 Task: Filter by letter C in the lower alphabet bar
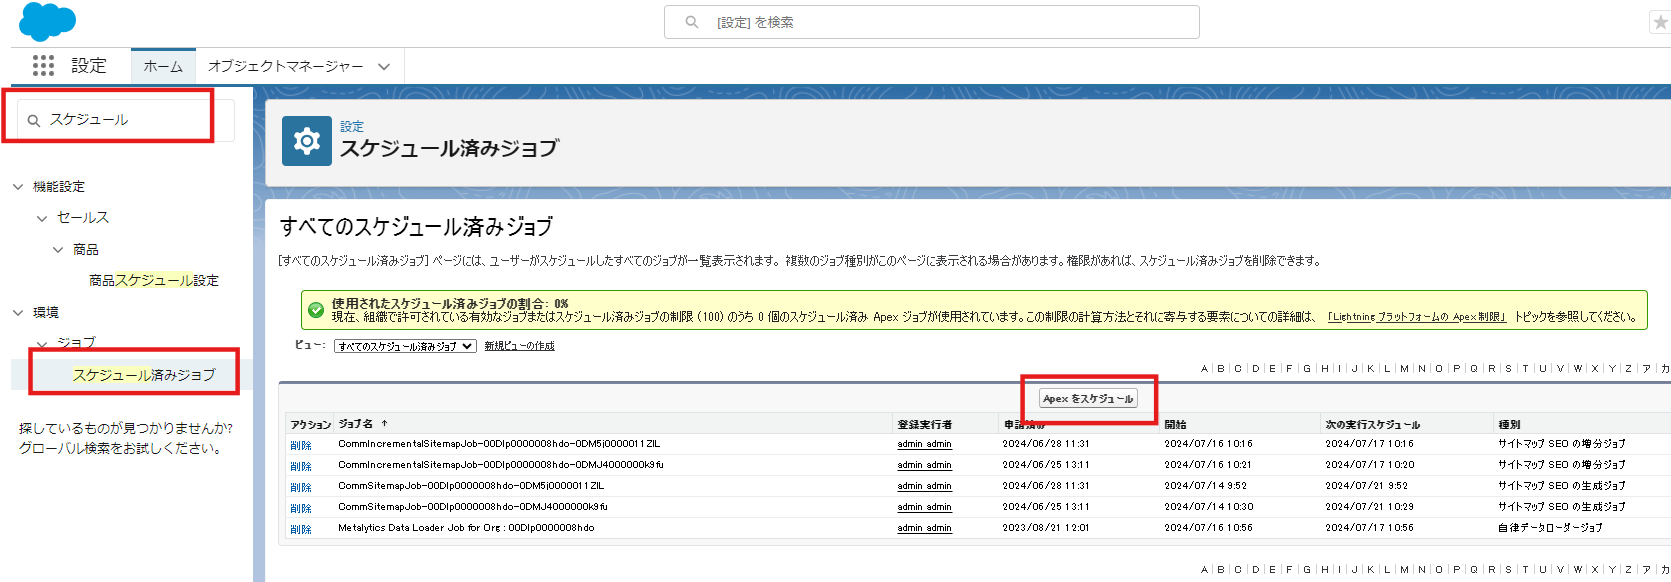point(1238,570)
